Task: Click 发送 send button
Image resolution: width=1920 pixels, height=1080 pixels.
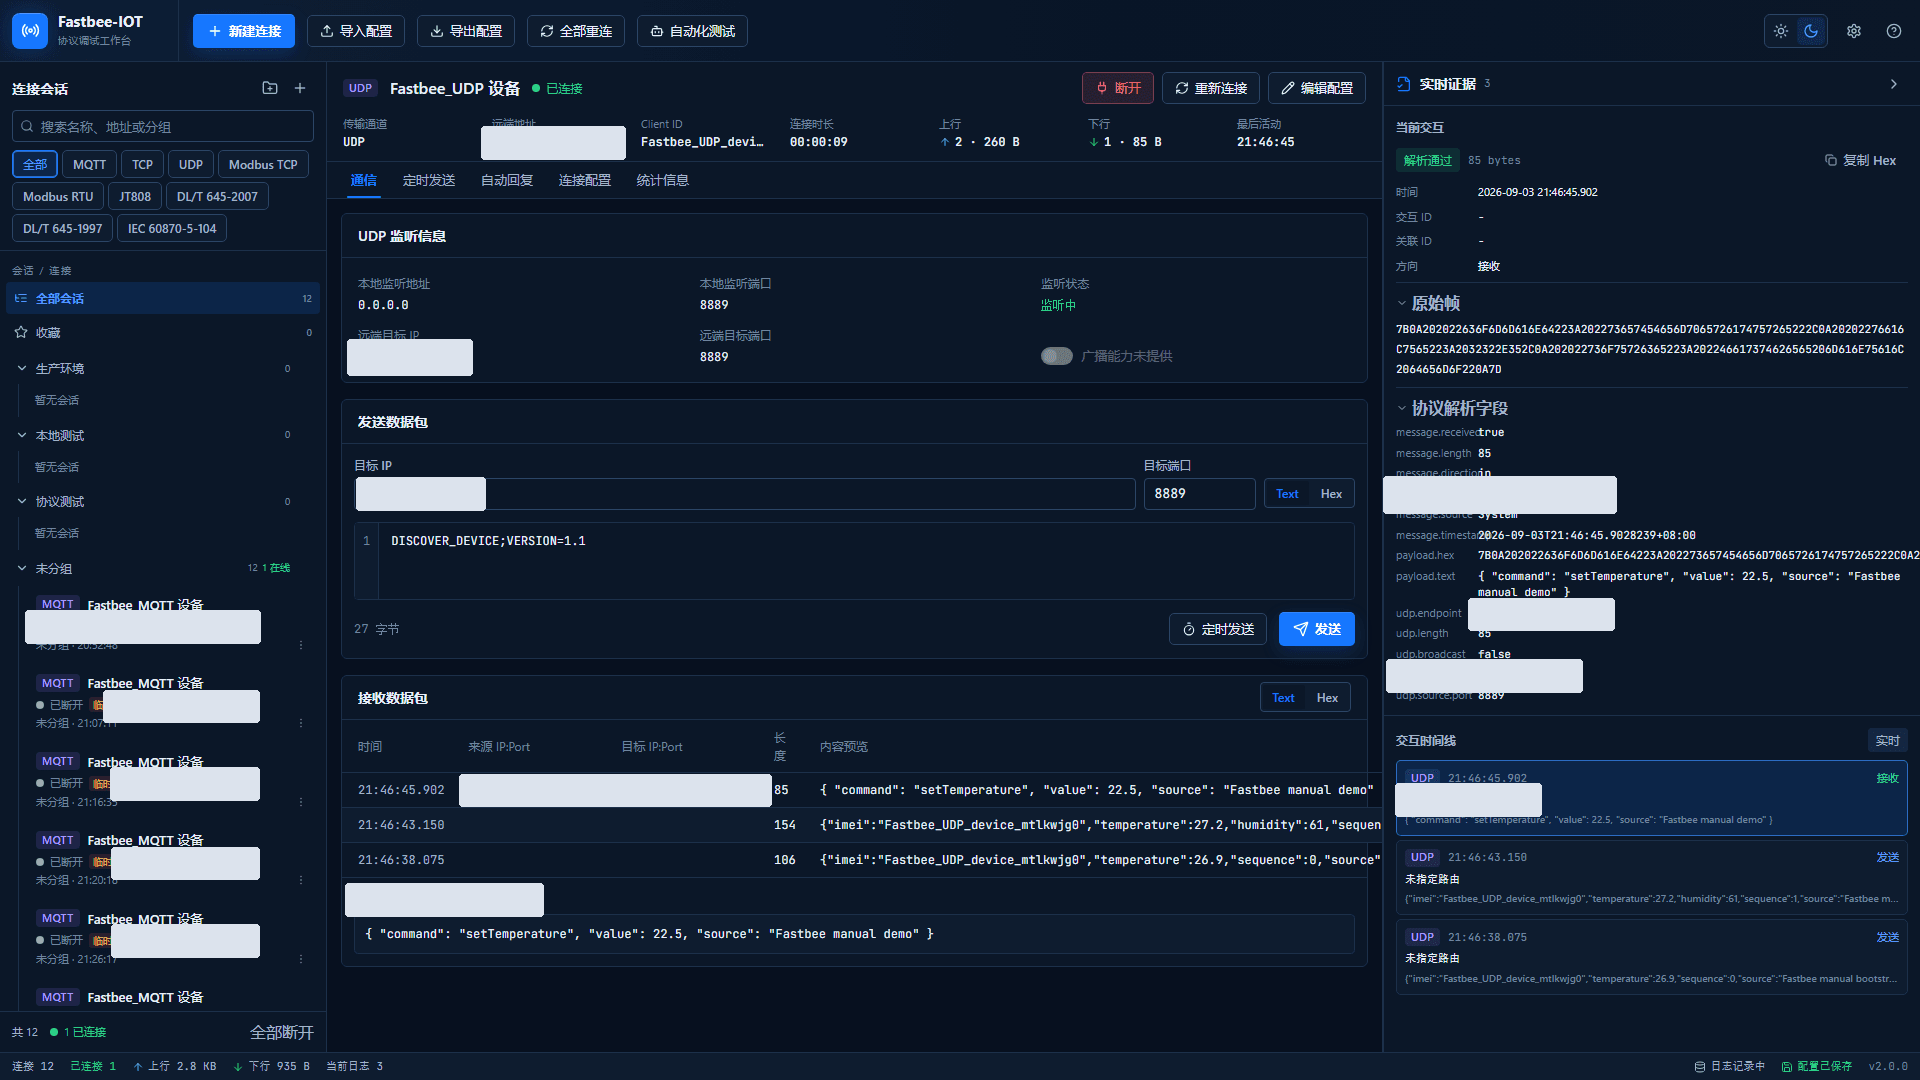Action: pos(1317,629)
